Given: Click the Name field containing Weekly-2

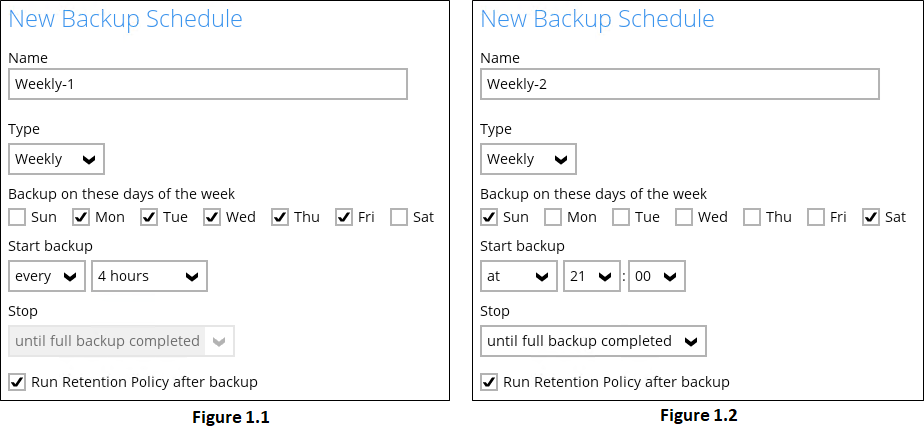Looking at the screenshot, I should point(680,84).
